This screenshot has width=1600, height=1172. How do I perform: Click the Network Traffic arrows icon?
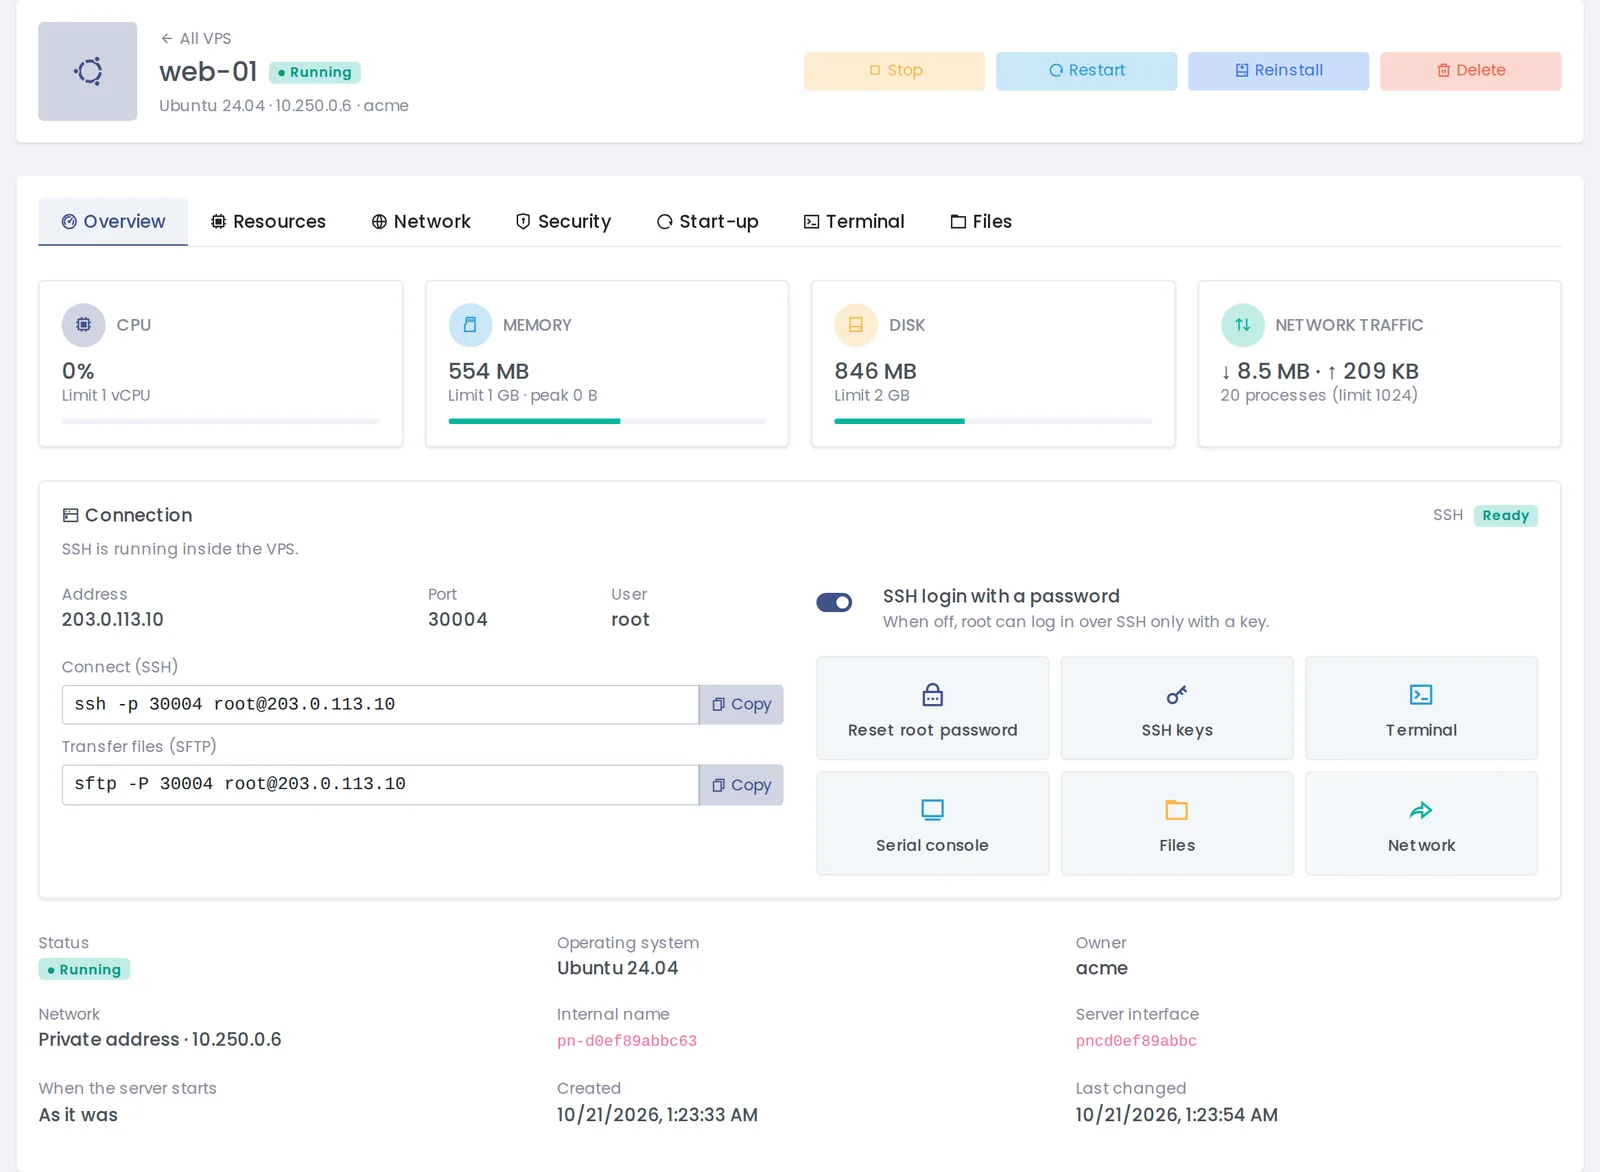click(x=1242, y=325)
